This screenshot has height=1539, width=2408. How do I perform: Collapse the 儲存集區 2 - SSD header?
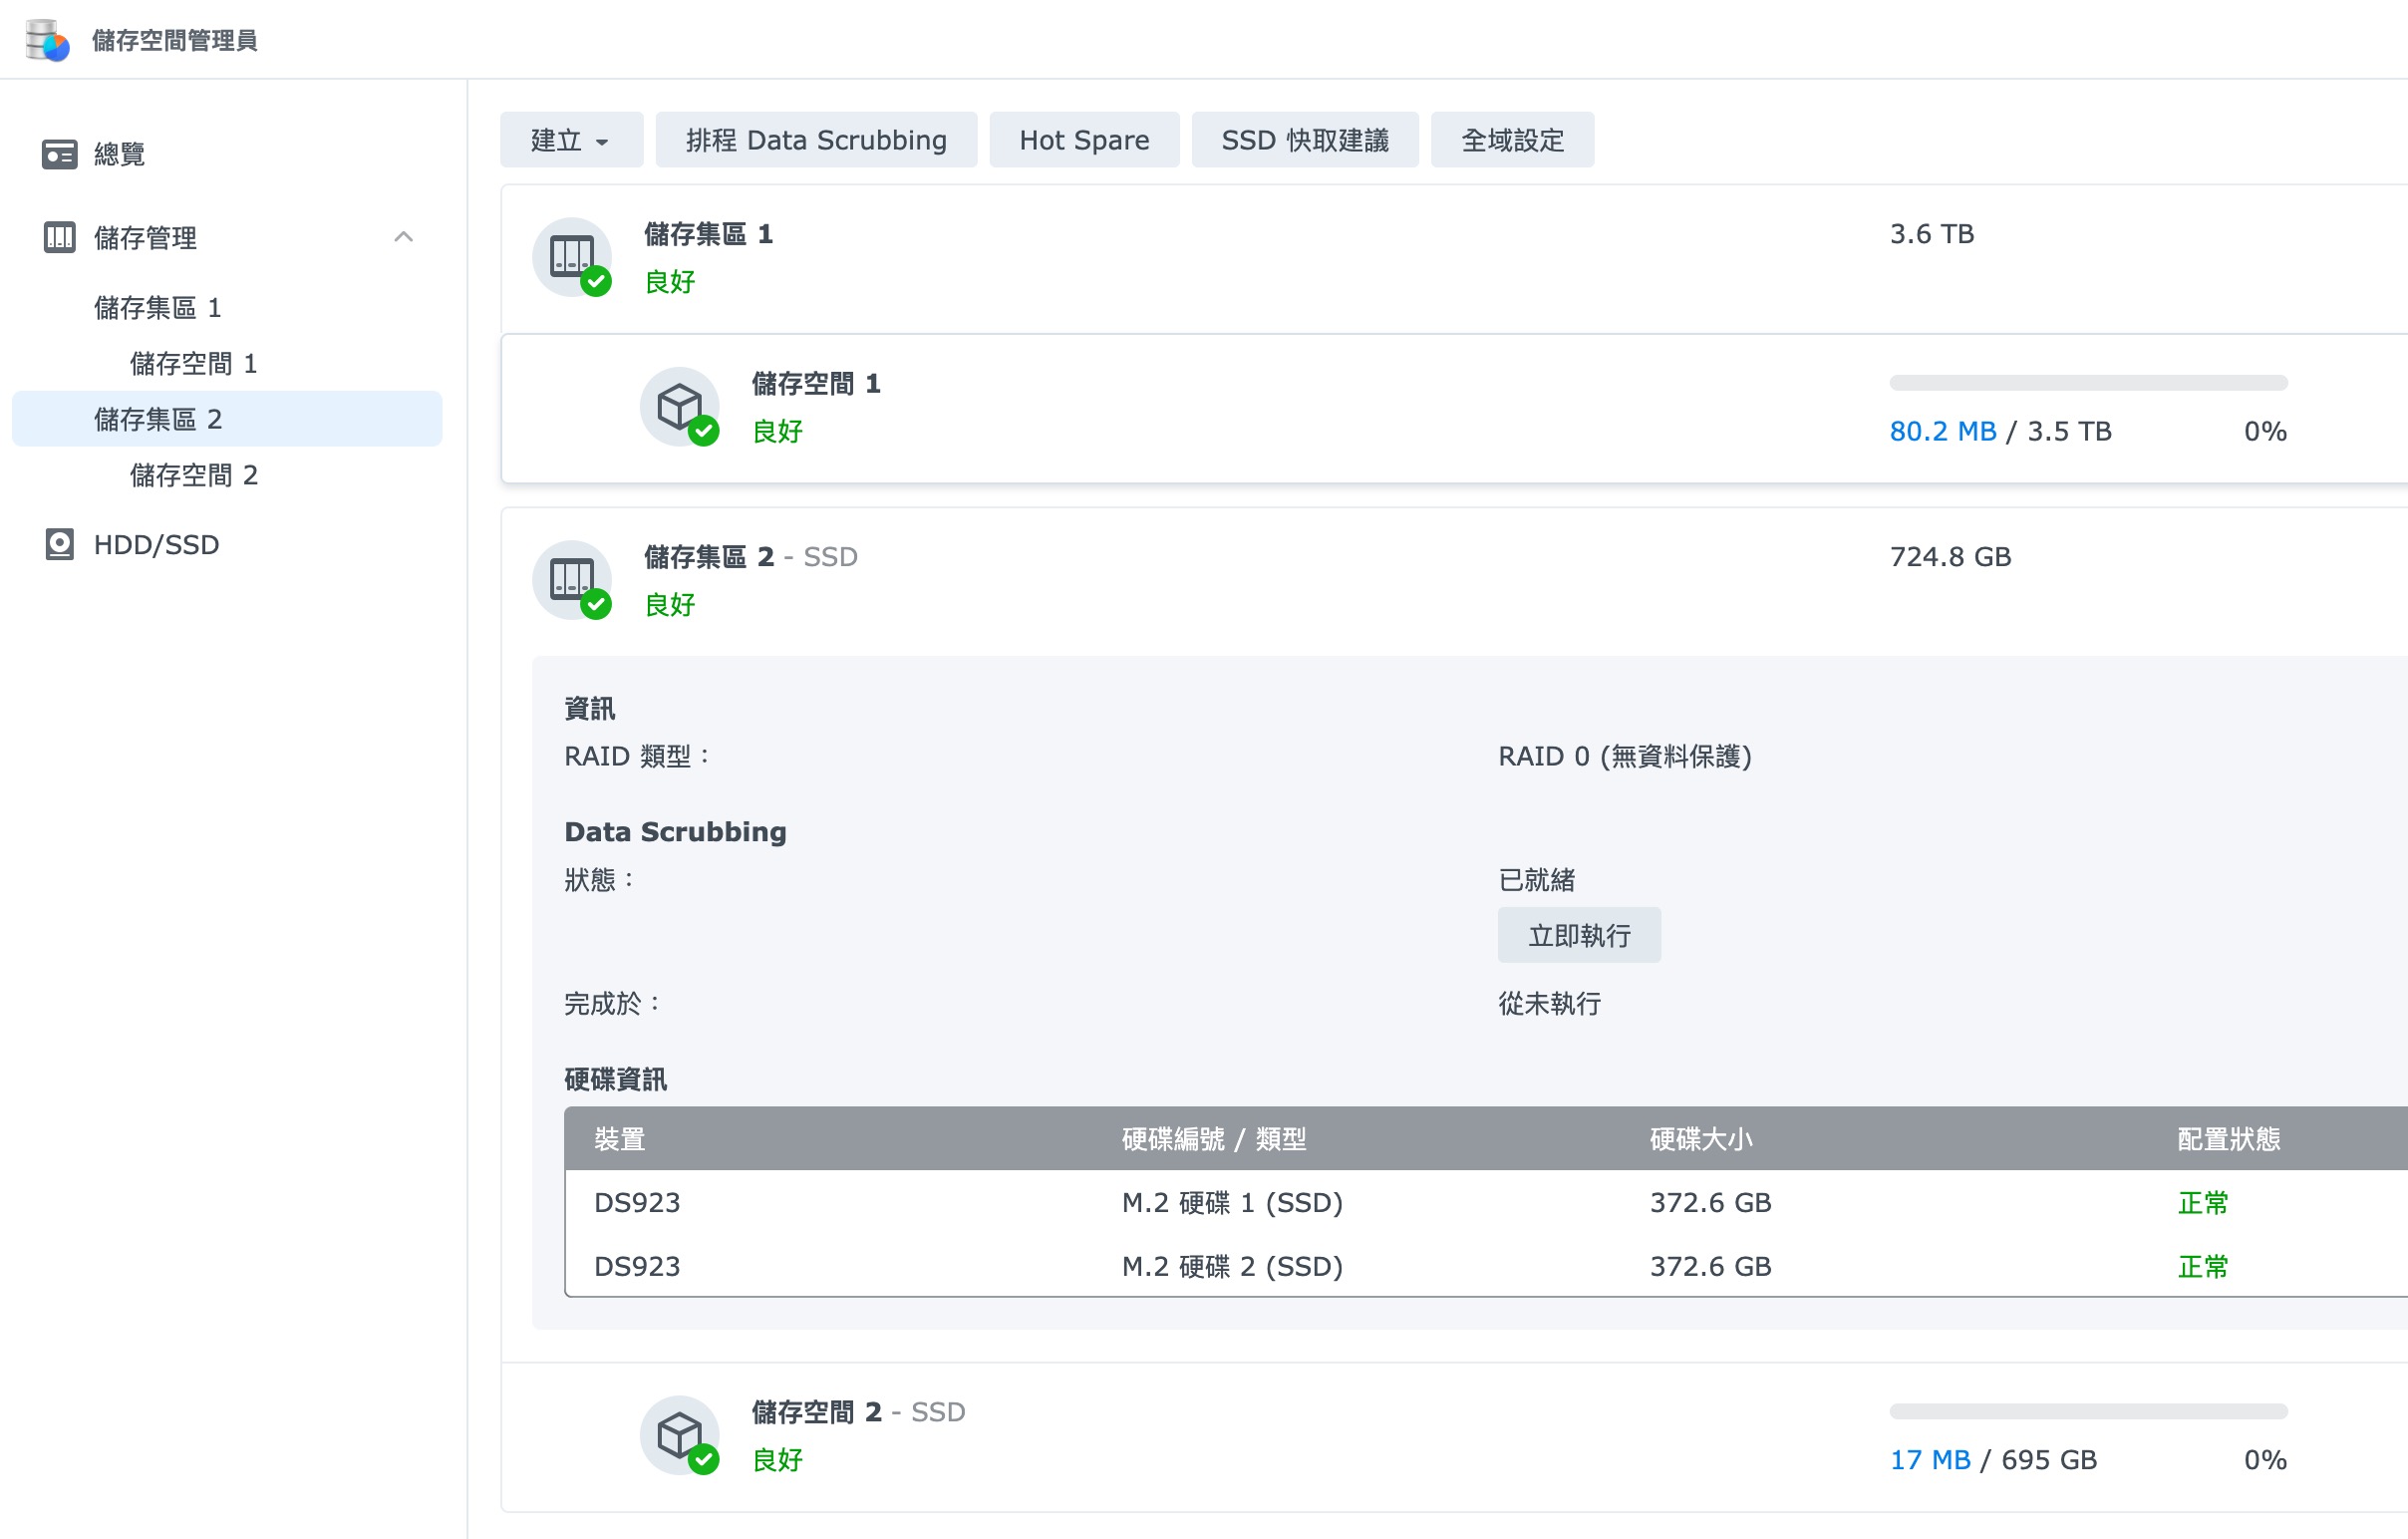point(750,557)
